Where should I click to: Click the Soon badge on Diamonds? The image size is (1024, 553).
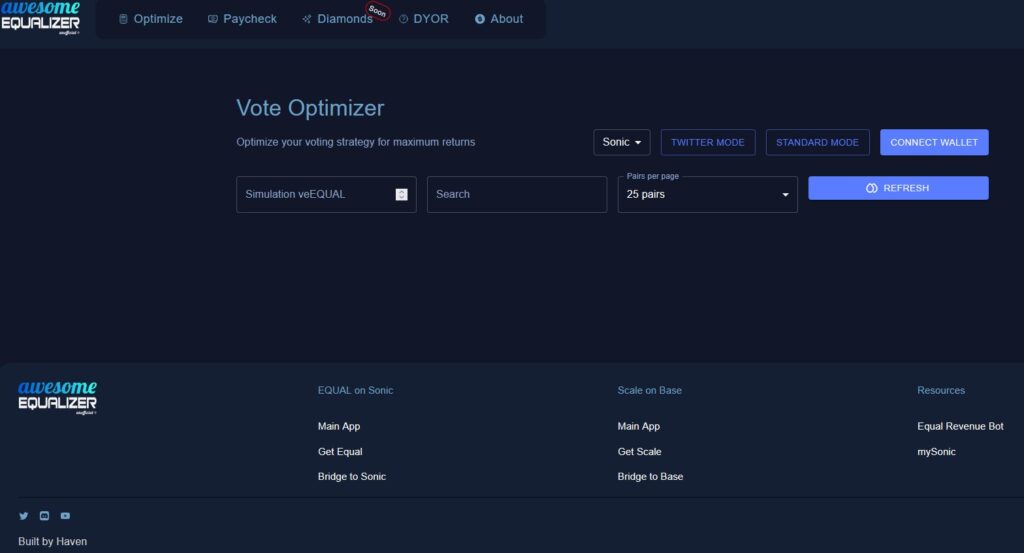[378, 12]
